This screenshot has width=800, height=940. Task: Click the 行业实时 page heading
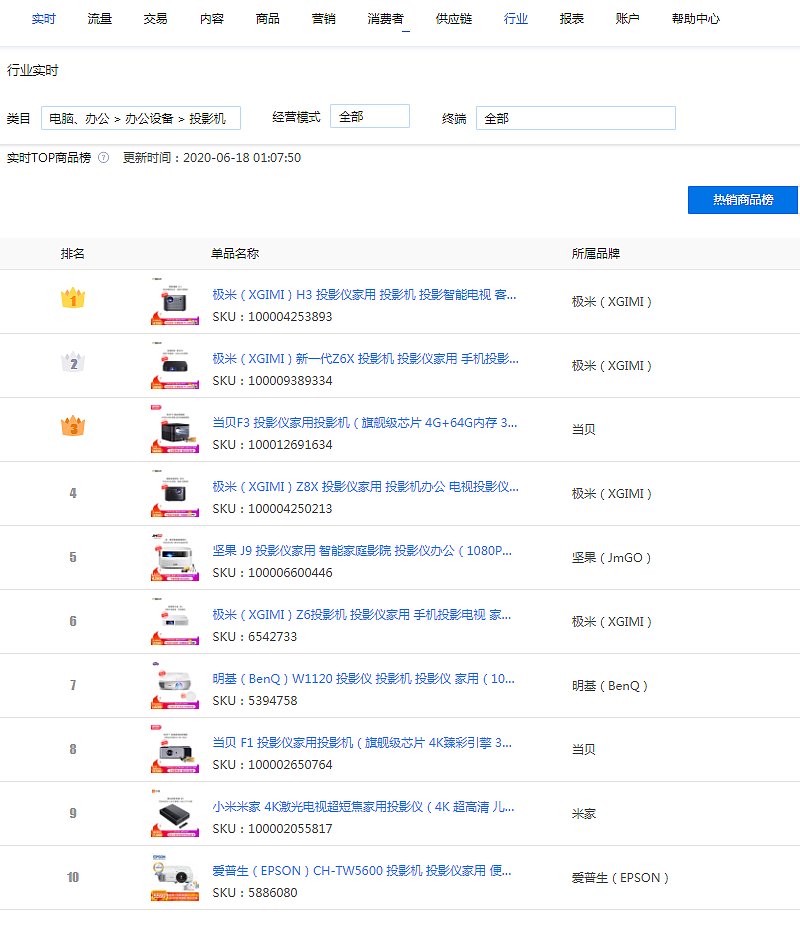[x=32, y=70]
